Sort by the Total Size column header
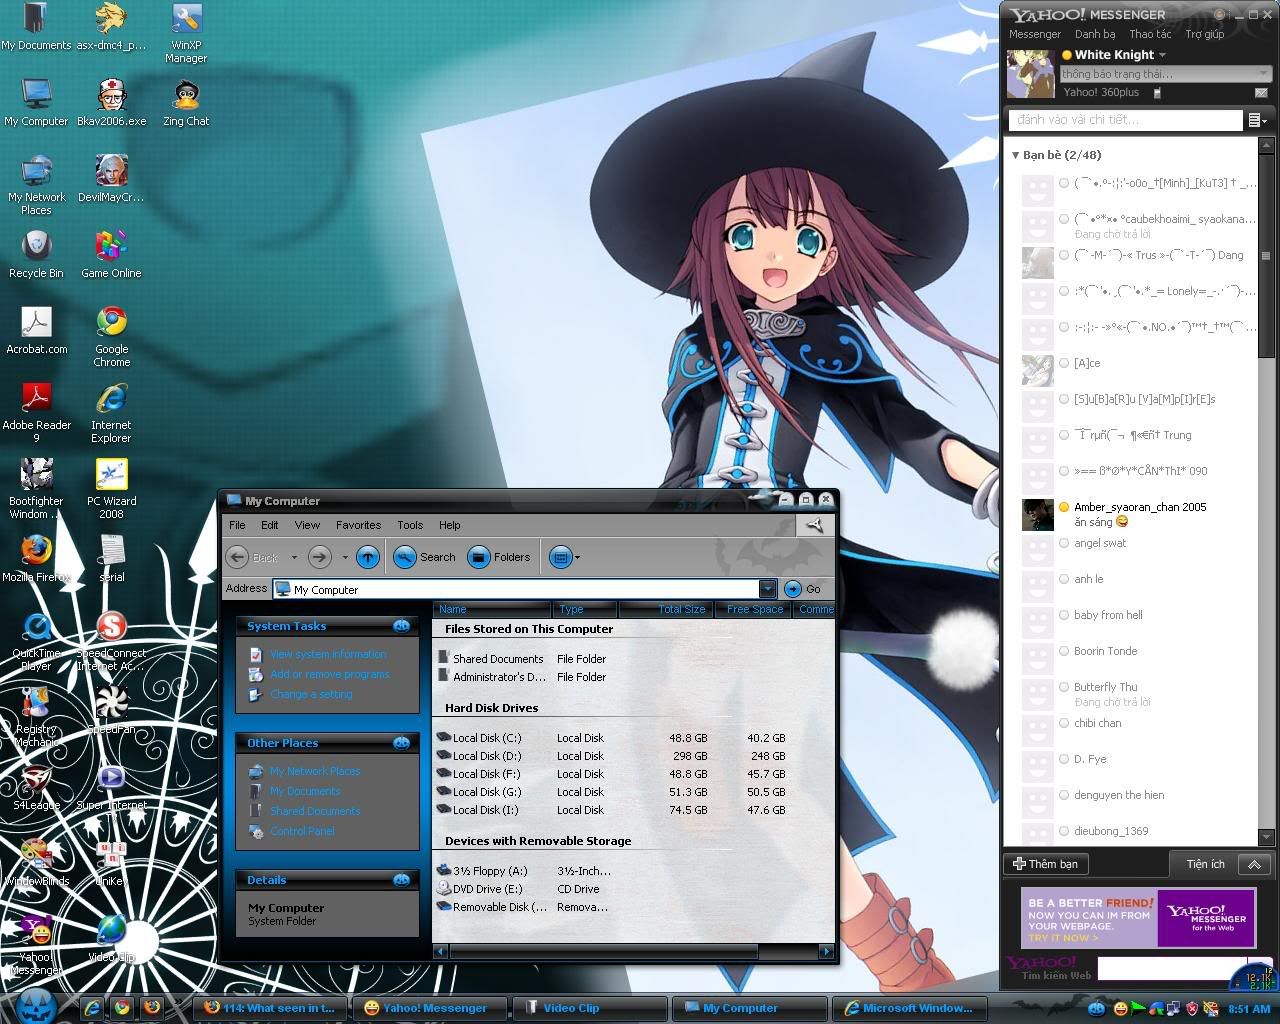Viewport: 1280px width, 1024px height. pos(666,609)
